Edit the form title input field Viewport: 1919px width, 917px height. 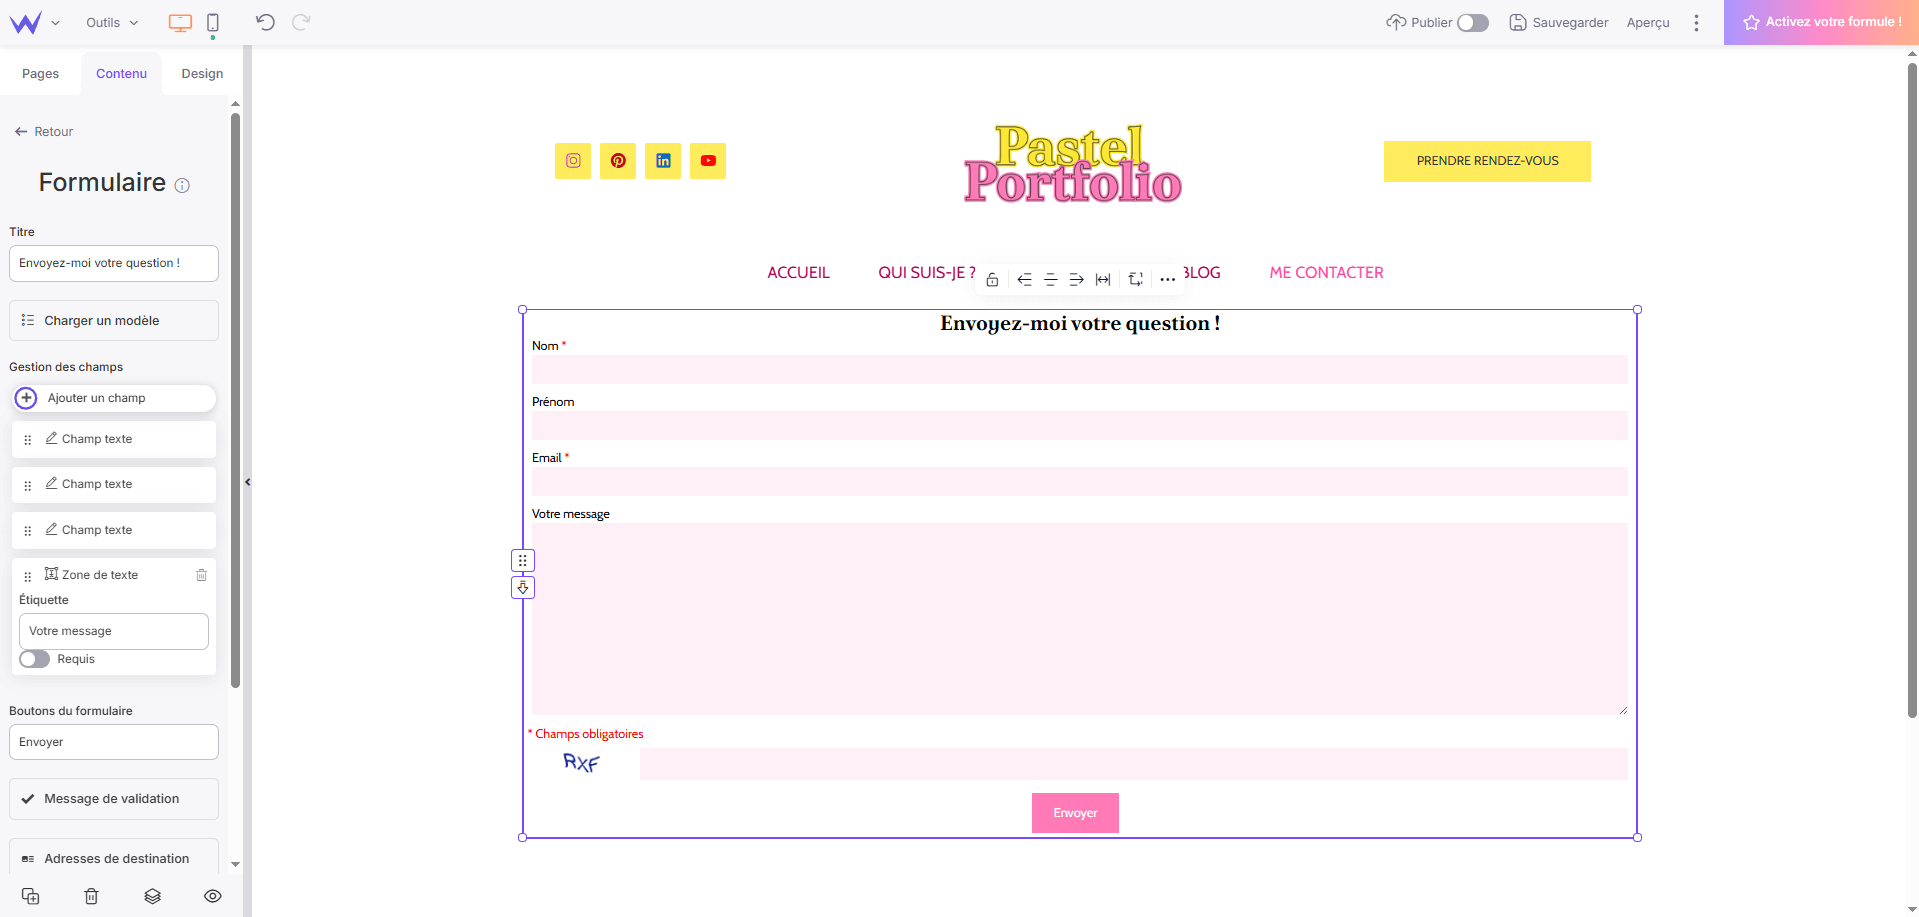click(113, 263)
